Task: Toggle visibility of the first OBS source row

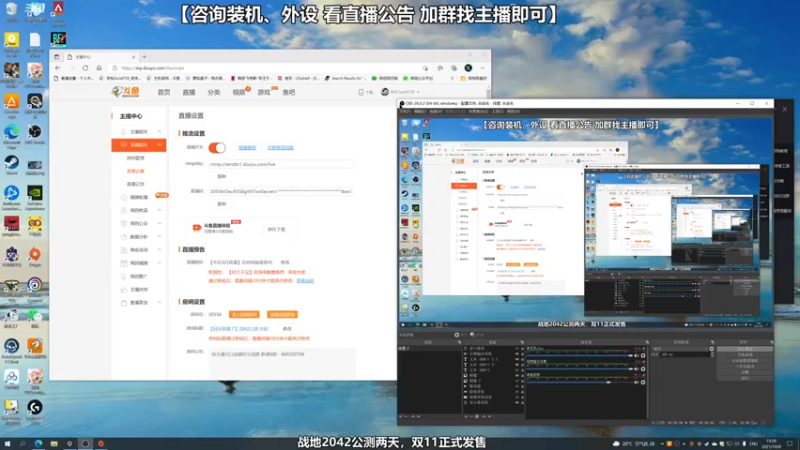Action: [x=517, y=348]
